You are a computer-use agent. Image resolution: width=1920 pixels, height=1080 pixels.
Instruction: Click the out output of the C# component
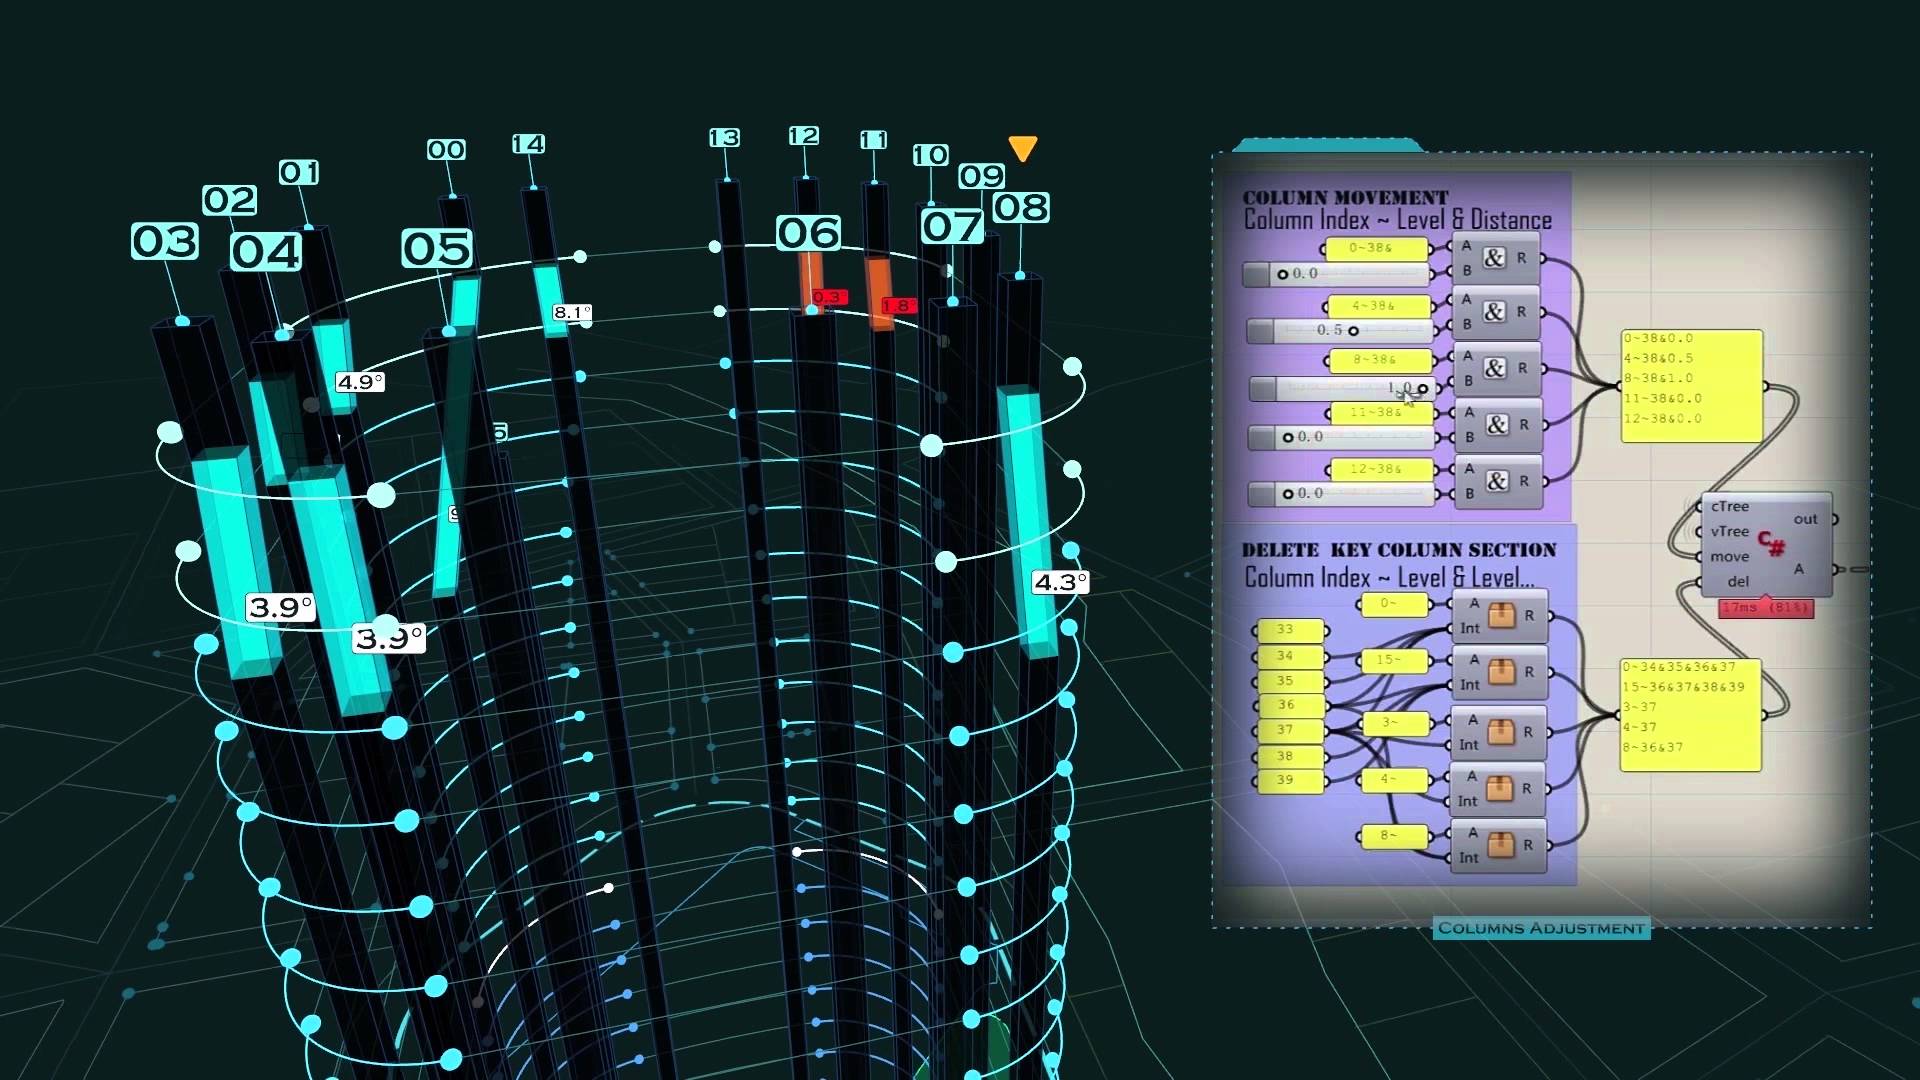click(1805, 519)
